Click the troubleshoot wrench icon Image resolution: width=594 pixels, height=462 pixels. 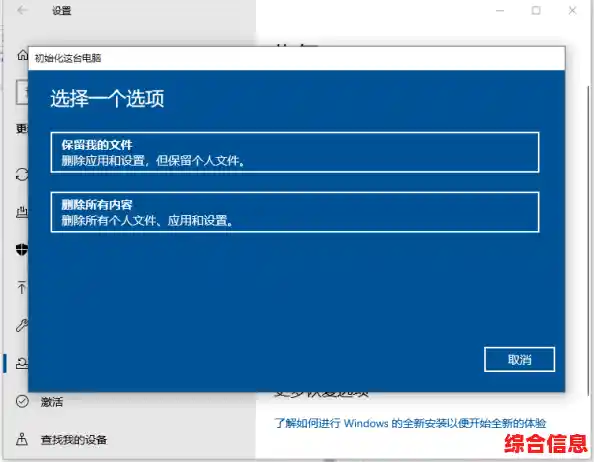point(22,325)
